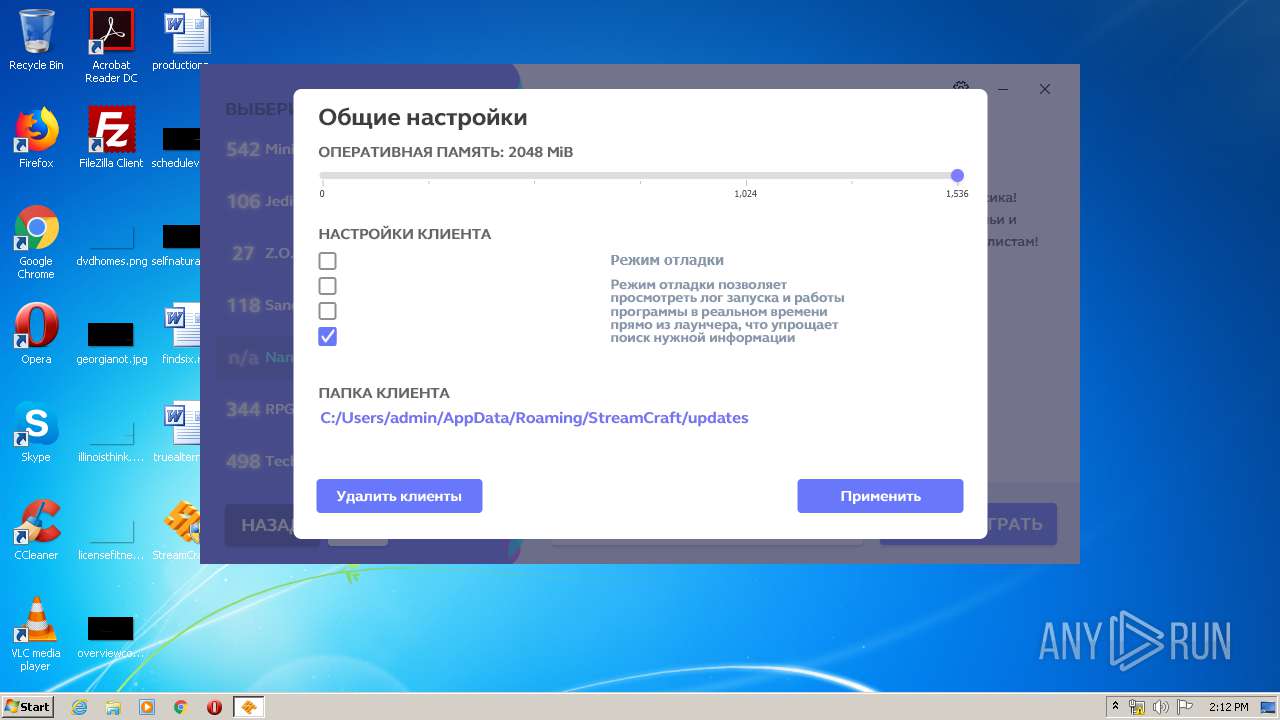Viewport: 1280px width, 720px height.
Task: Open the CCleaner desktop shortcut
Action: click(x=36, y=530)
